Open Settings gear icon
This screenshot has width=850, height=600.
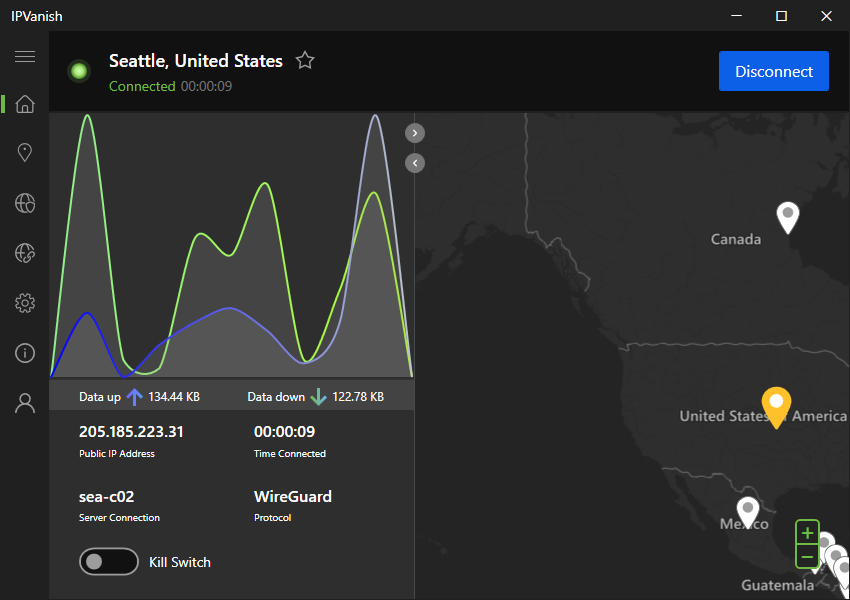[25, 303]
